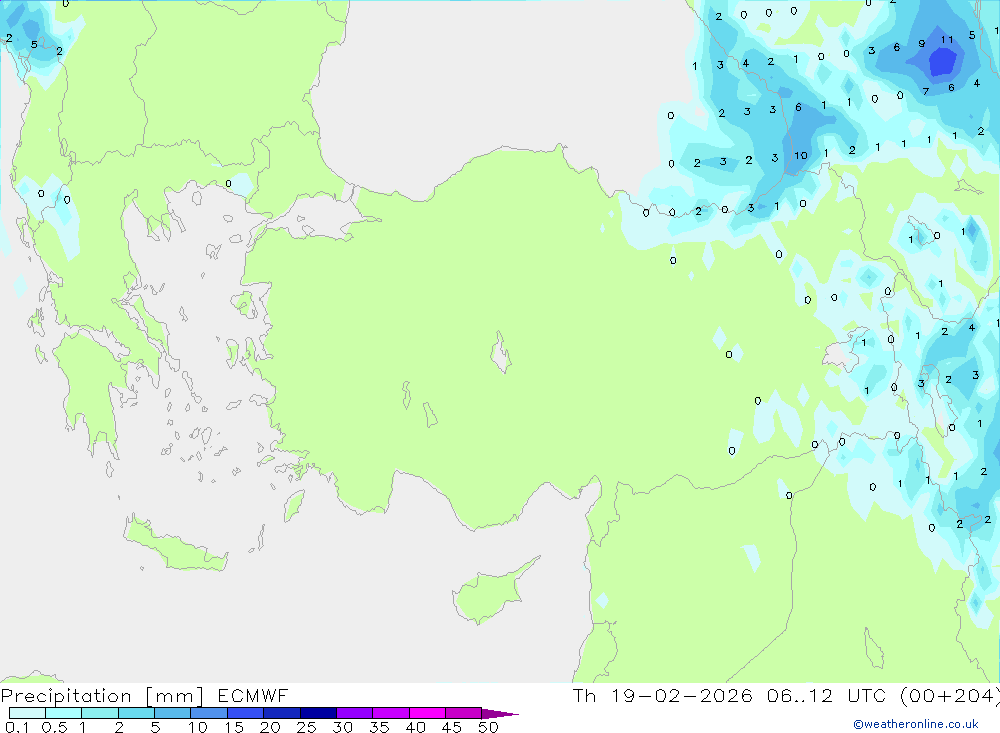Click the 7 mm precipitation value on map
1000x733 pixels.
926,91
